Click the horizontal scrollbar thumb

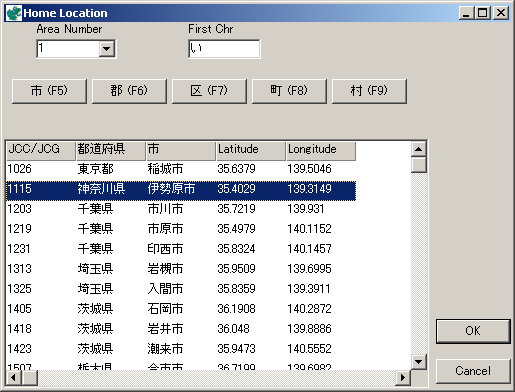[30, 377]
